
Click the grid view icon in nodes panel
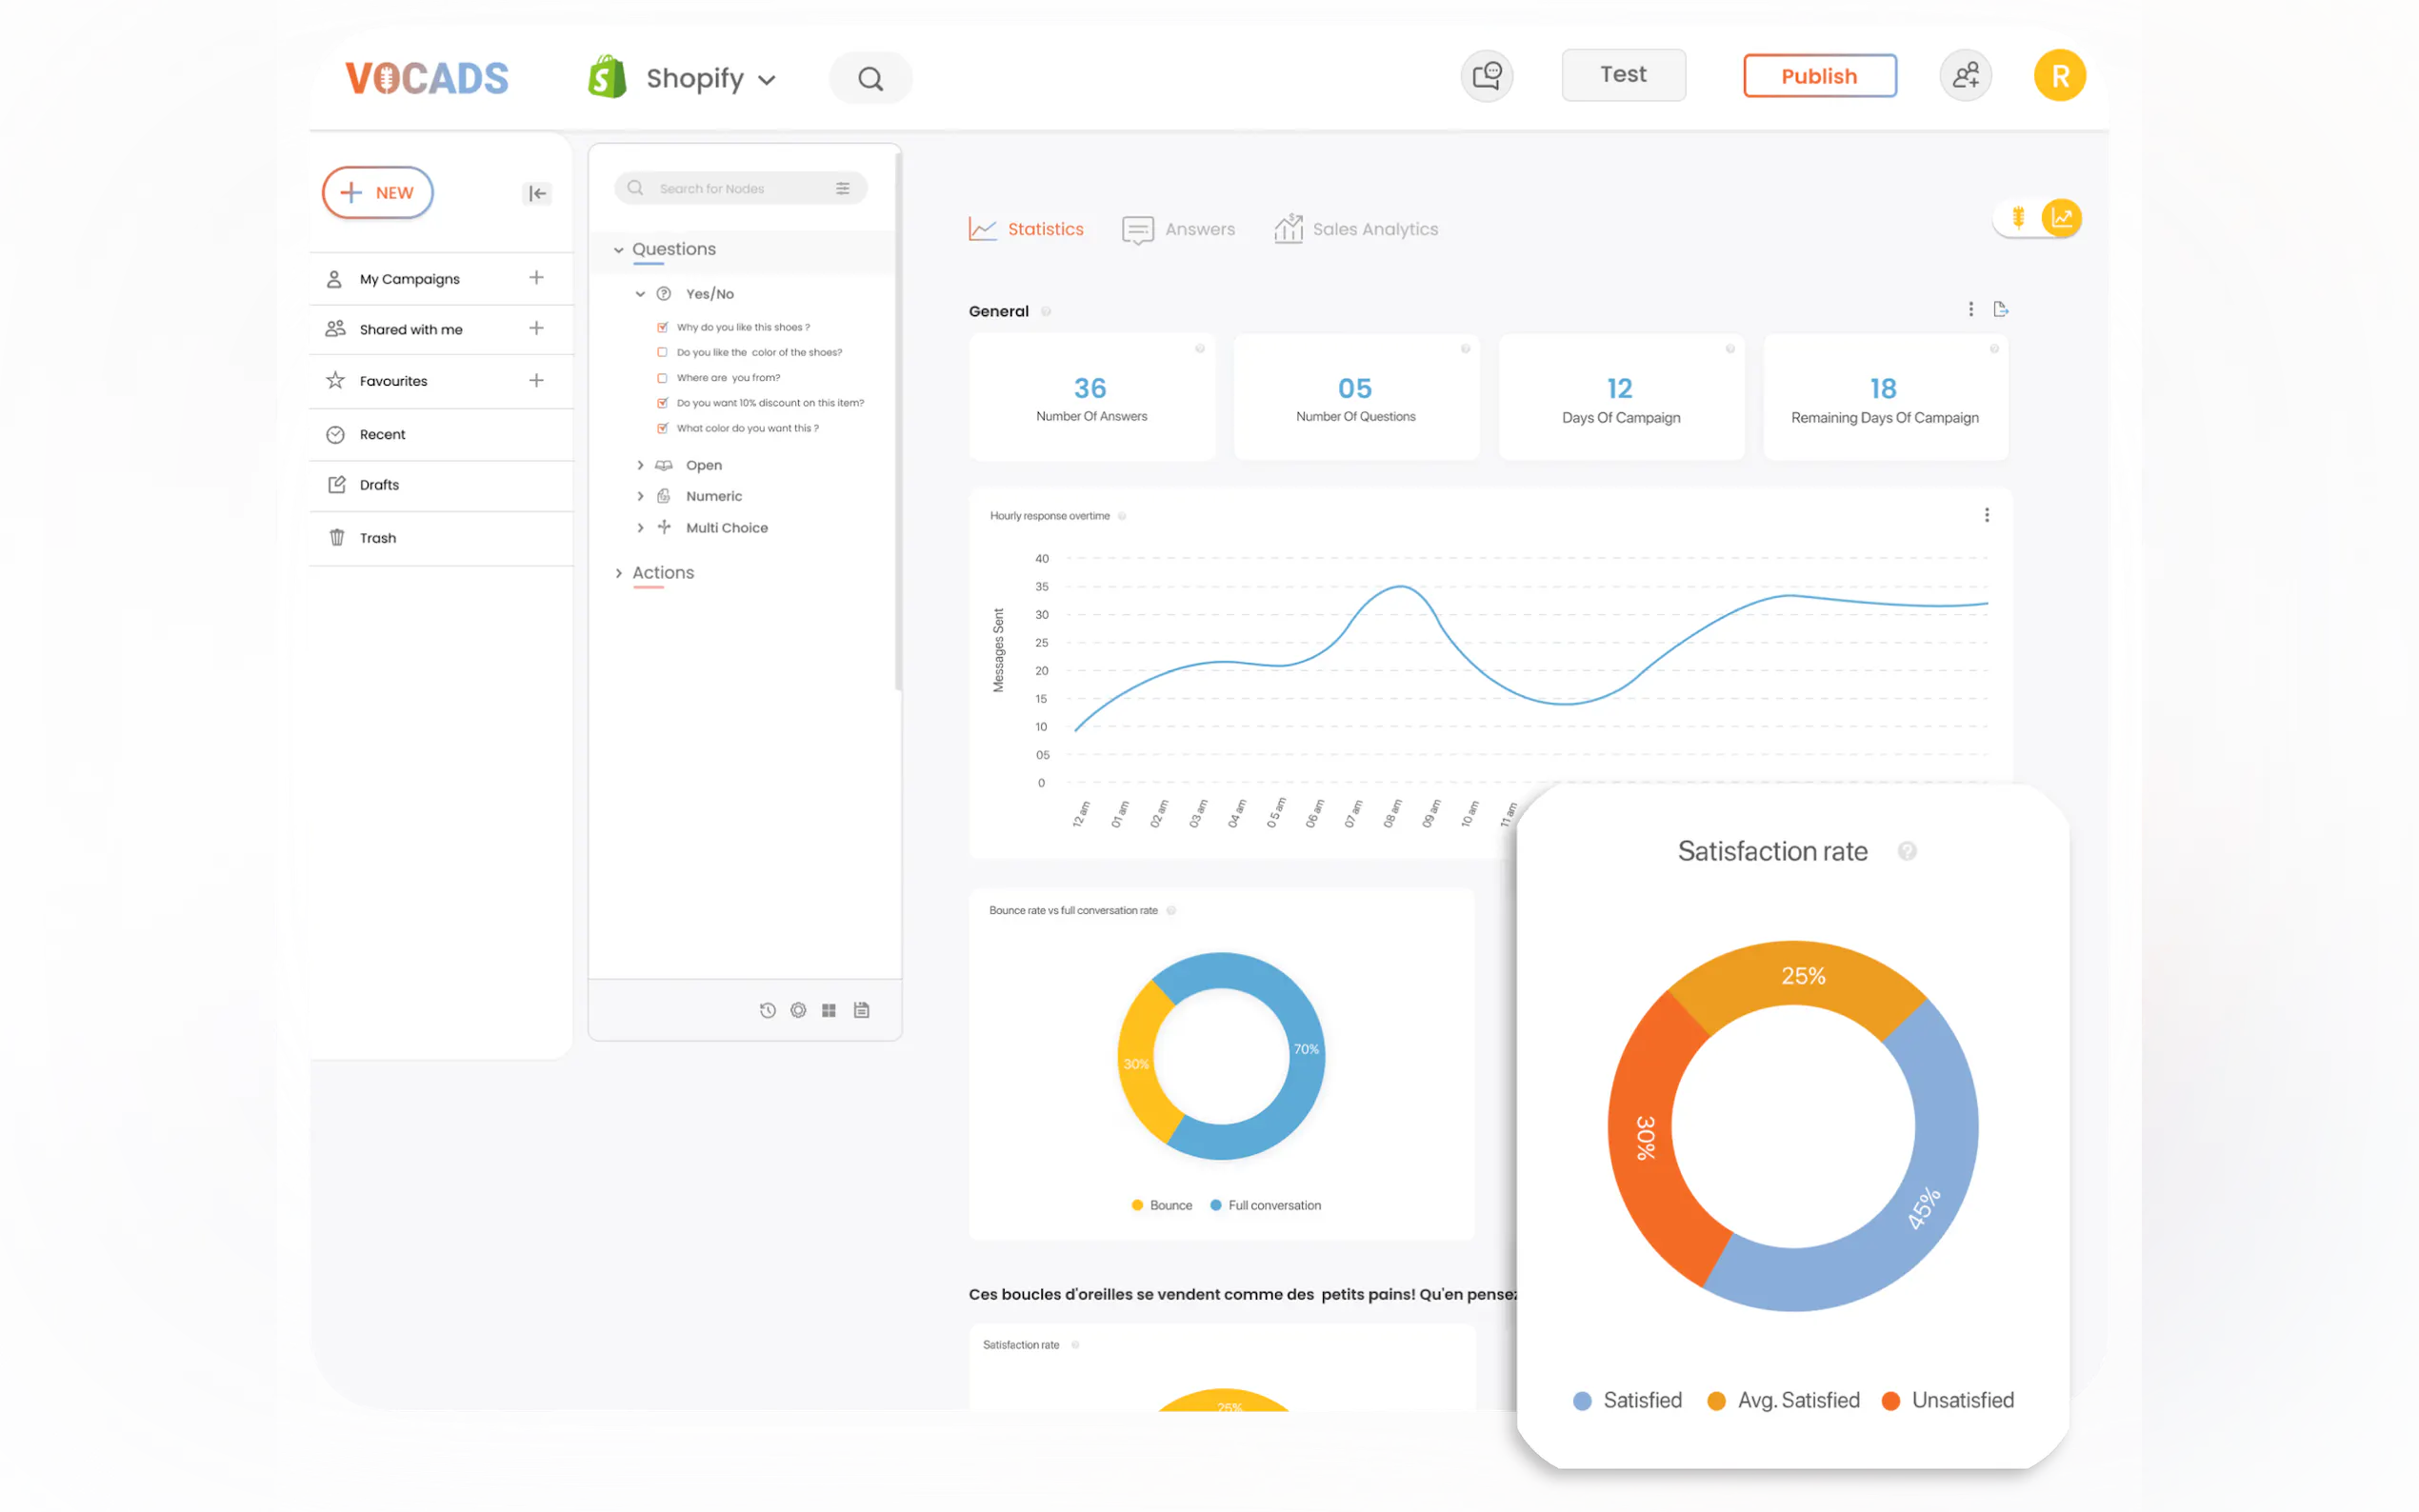[x=829, y=1010]
